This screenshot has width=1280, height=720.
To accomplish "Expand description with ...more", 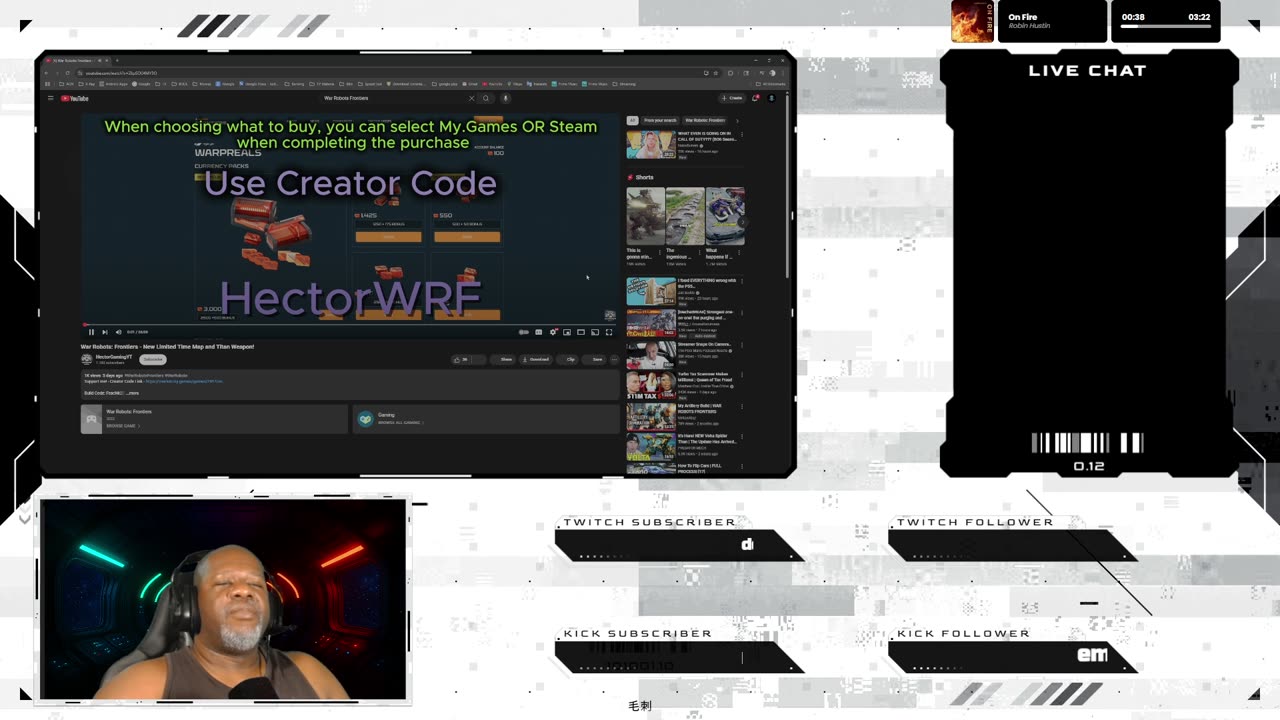I will (x=132, y=393).
